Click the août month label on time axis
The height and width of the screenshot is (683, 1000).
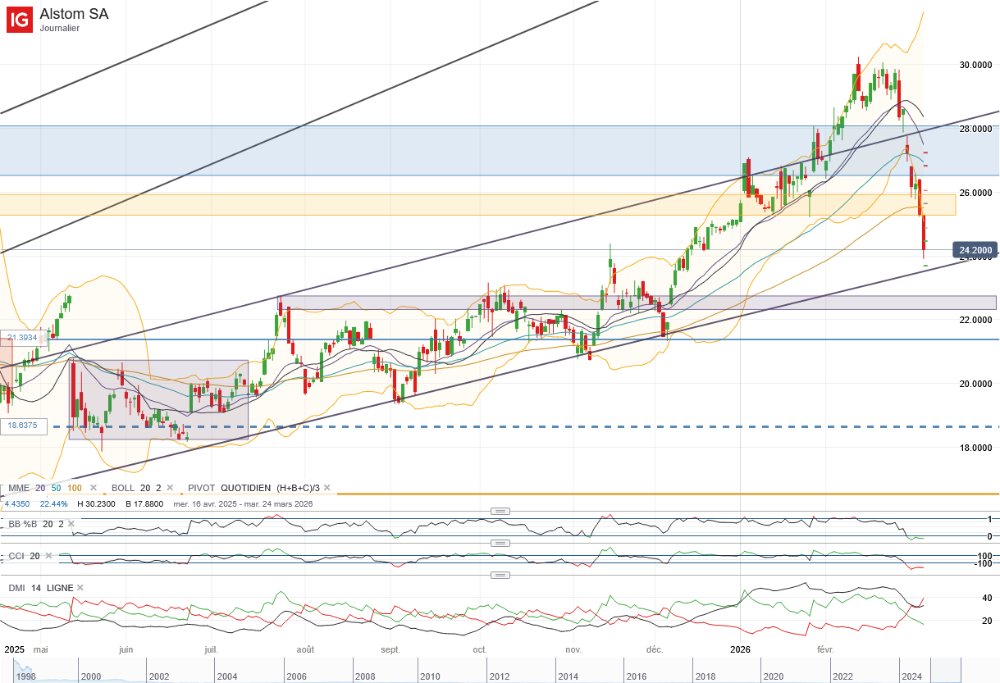305,650
